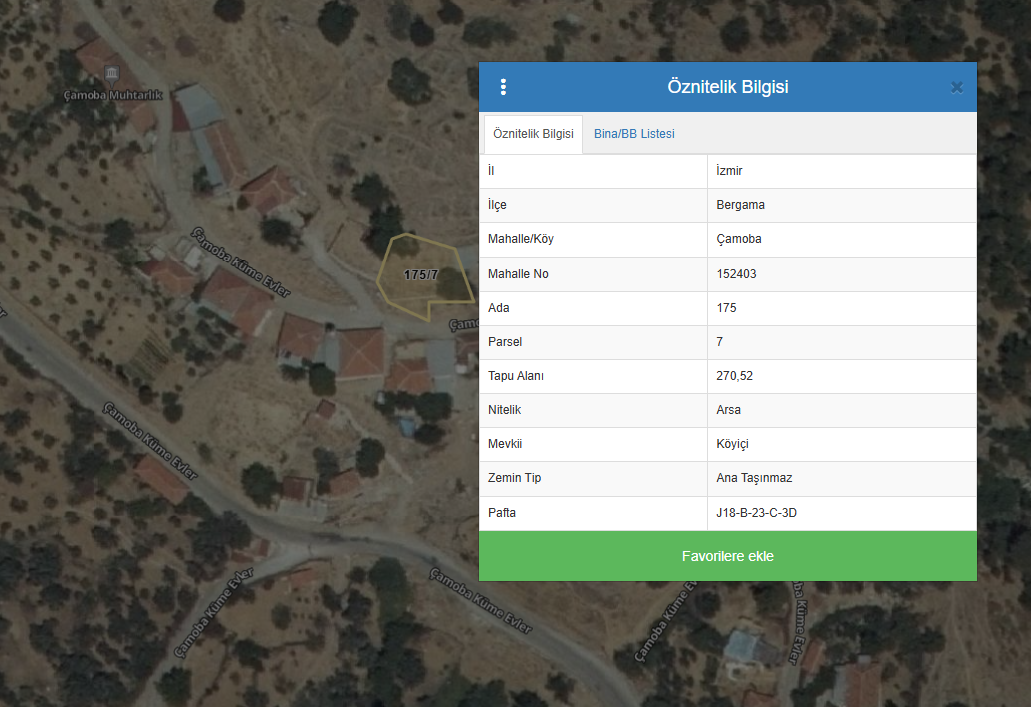Click the Tapu Alanı field label

[515, 376]
